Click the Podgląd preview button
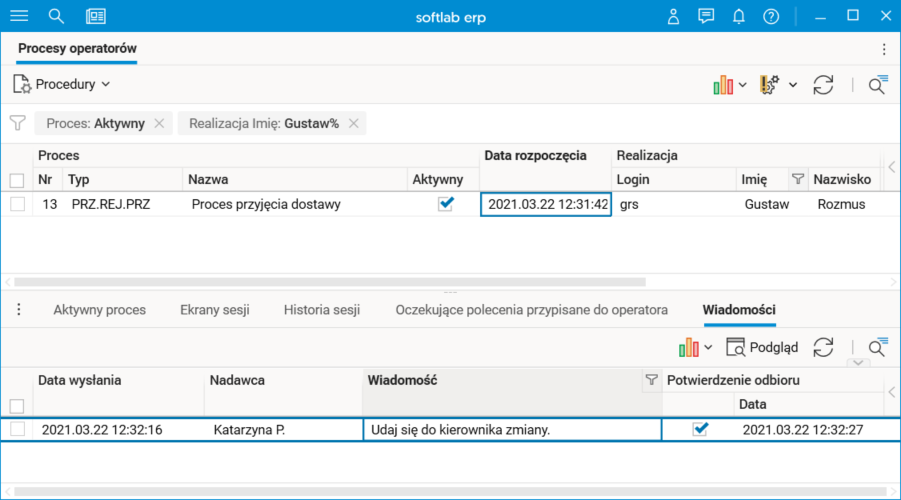Screen dimensions: 901x500 pos(762,347)
